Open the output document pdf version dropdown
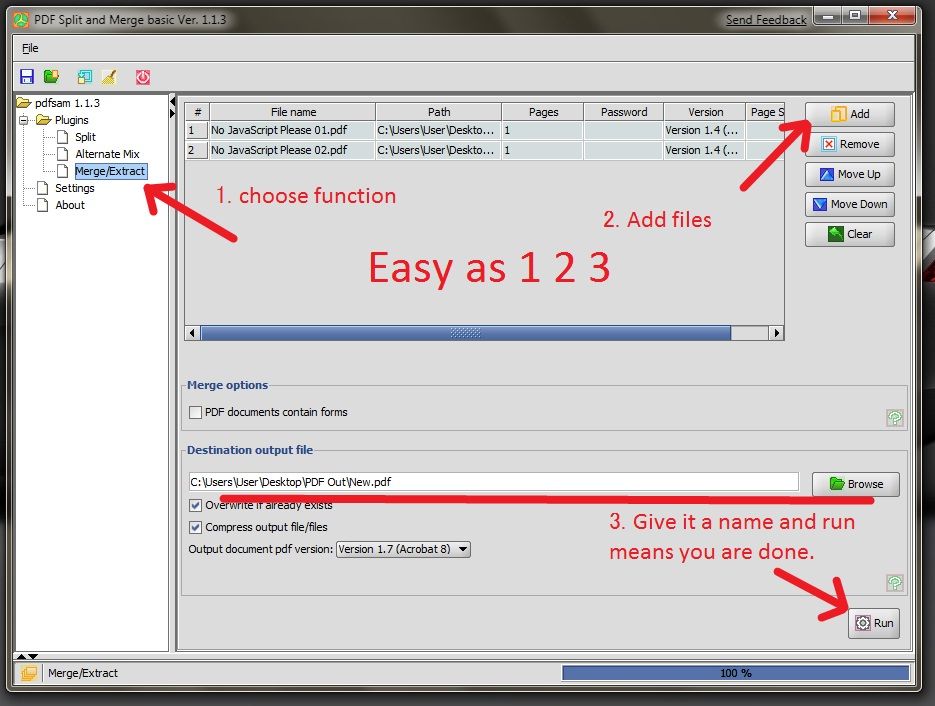Viewport: 935px width, 706px height. click(403, 549)
